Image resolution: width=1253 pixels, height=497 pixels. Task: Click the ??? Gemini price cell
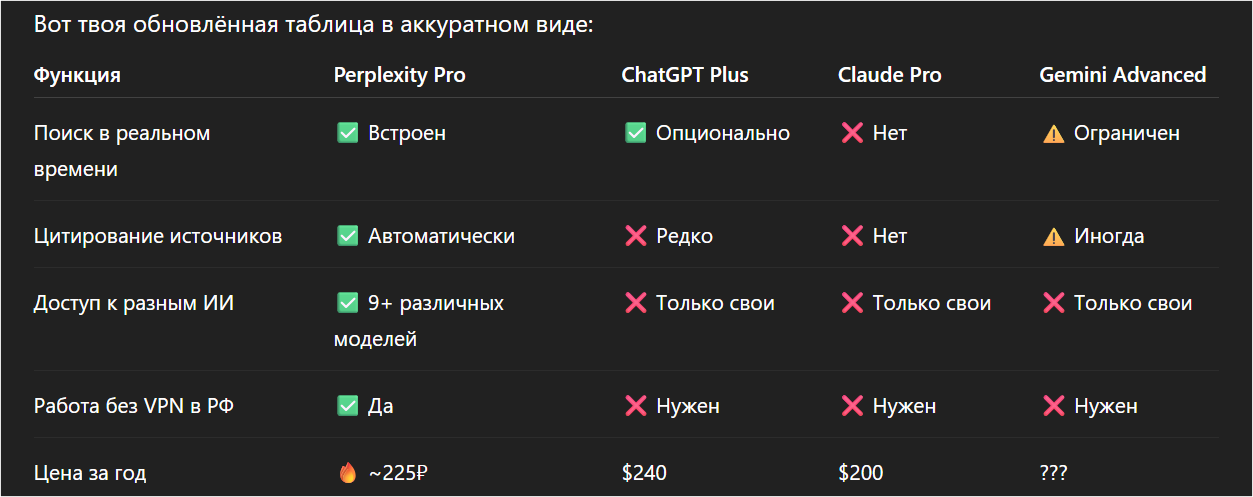pos(1053,473)
